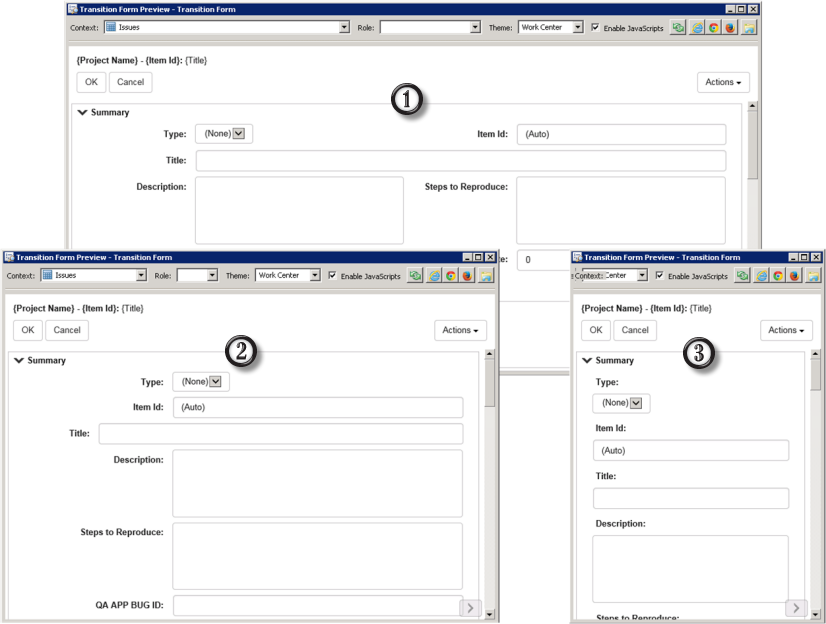The width and height of the screenshot is (826, 624).
Task: Click Cancel in preview window 3
Action: coord(635,330)
